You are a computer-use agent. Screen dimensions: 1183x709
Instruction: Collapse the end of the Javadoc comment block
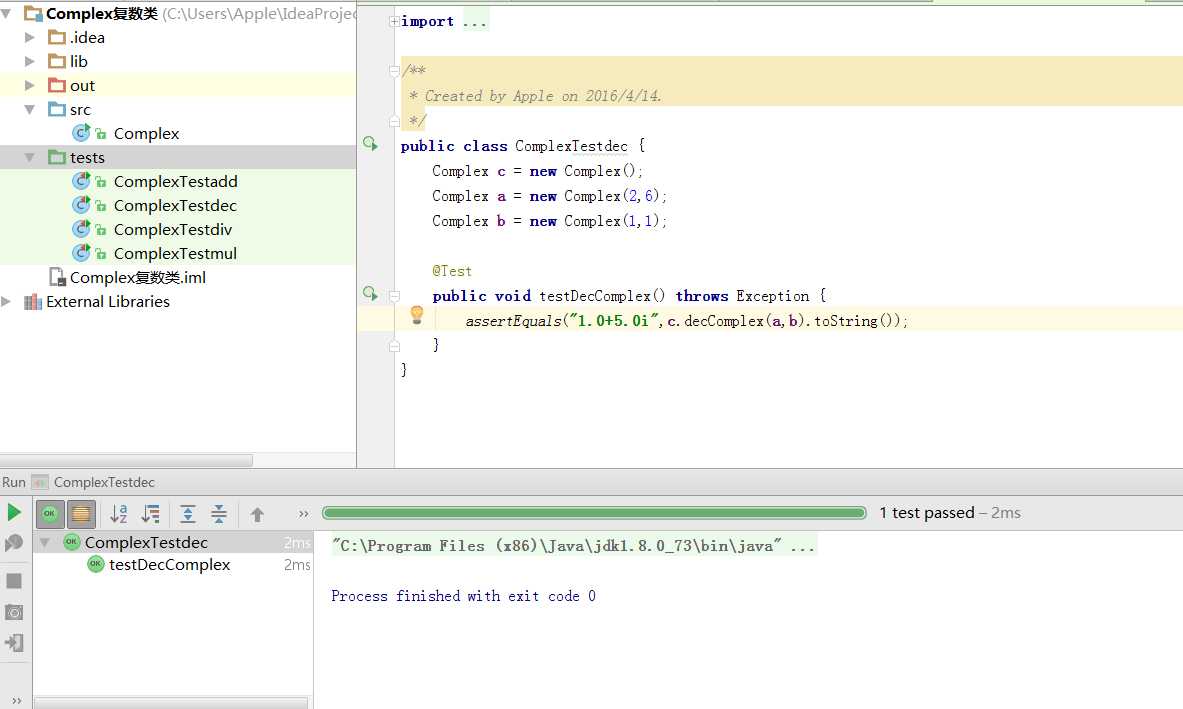(394, 121)
